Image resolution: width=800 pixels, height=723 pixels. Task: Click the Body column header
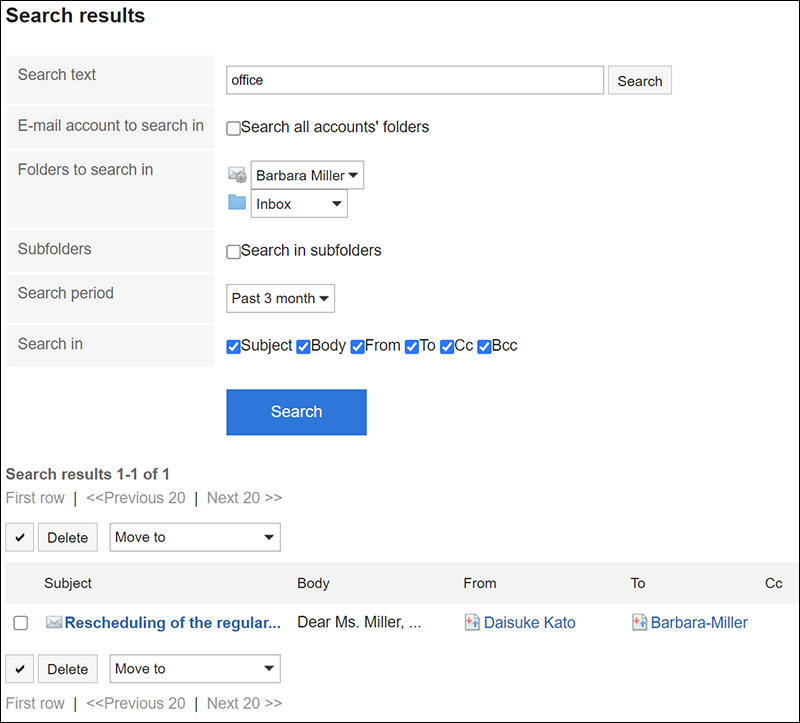click(x=313, y=583)
